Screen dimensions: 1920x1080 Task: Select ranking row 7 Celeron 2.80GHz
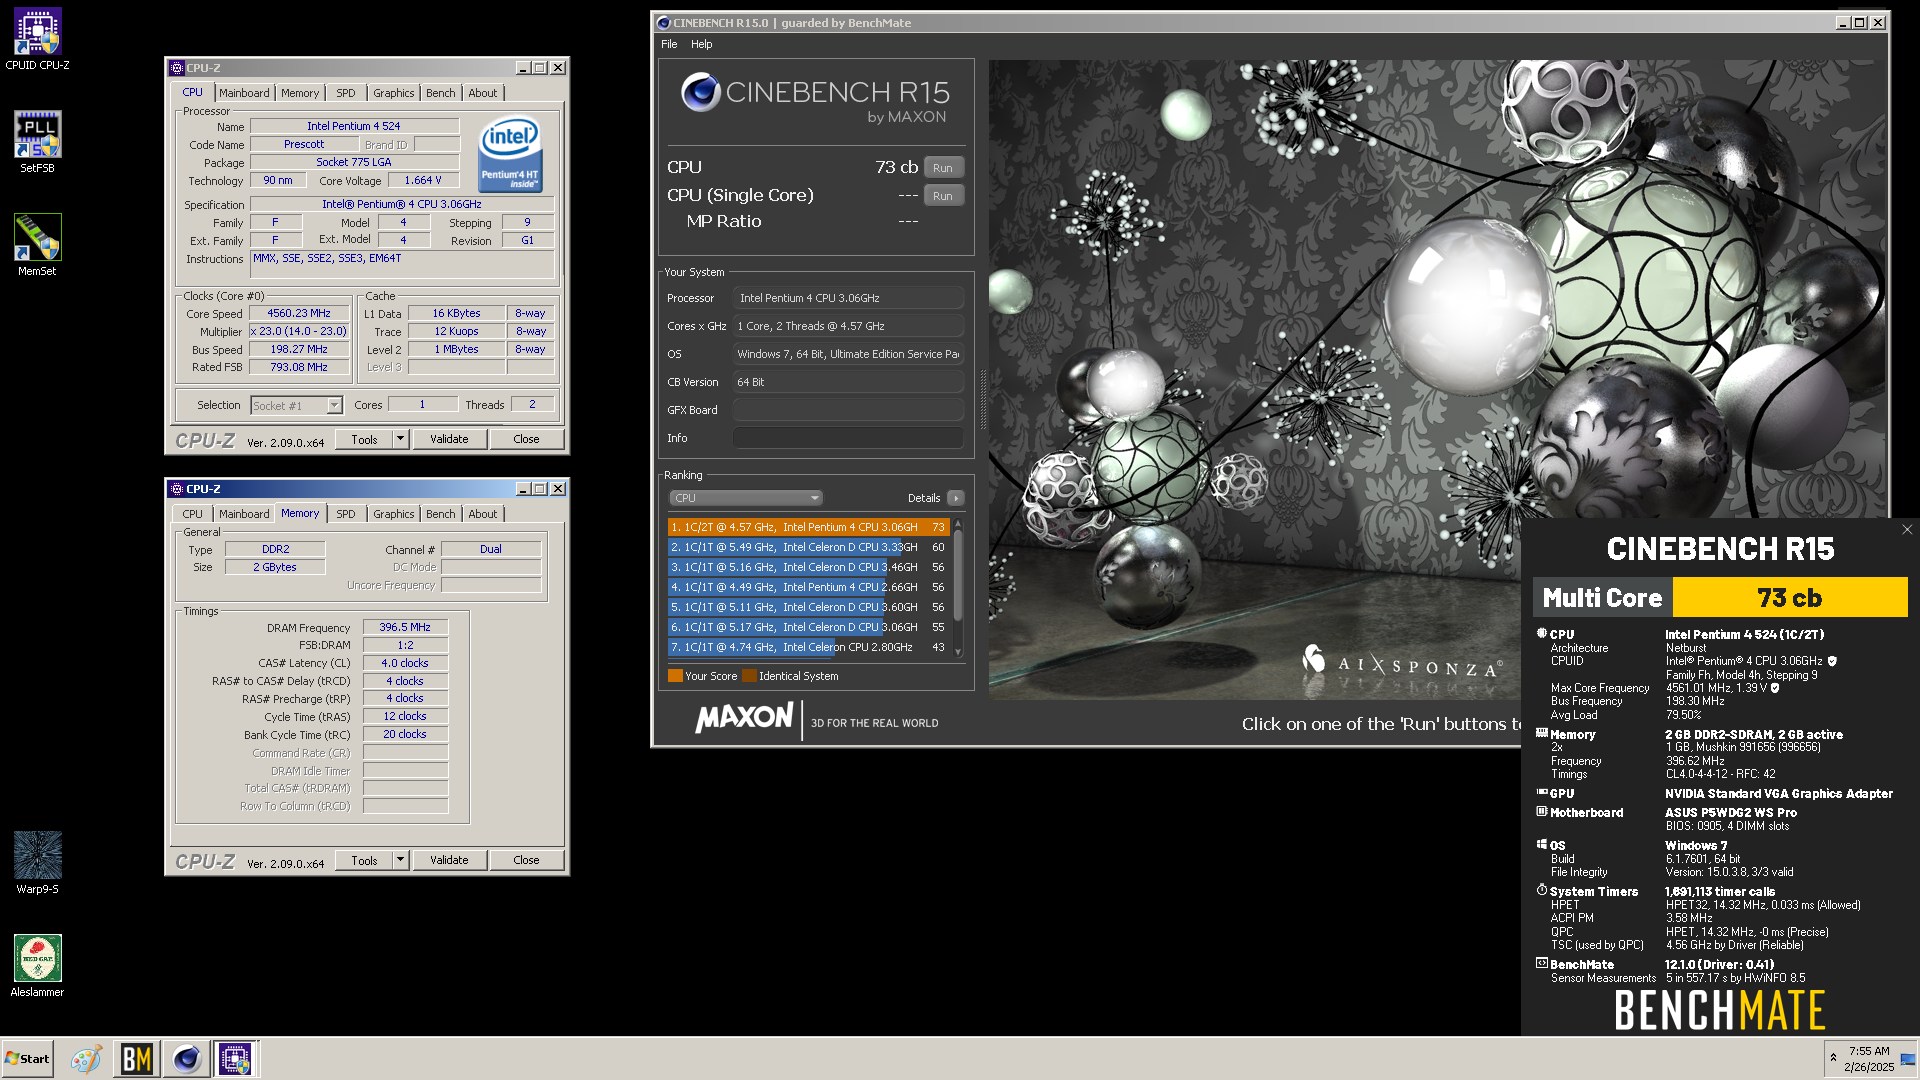coord(808,647)
